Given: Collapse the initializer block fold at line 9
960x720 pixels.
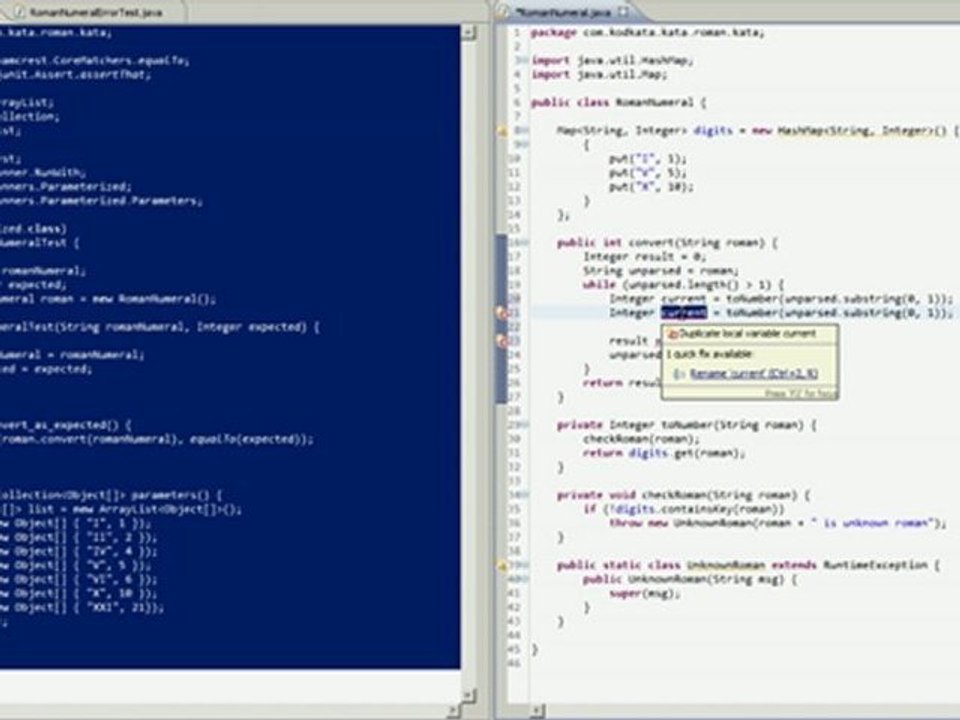Looking at the screenshot, I should coord(525,144).
